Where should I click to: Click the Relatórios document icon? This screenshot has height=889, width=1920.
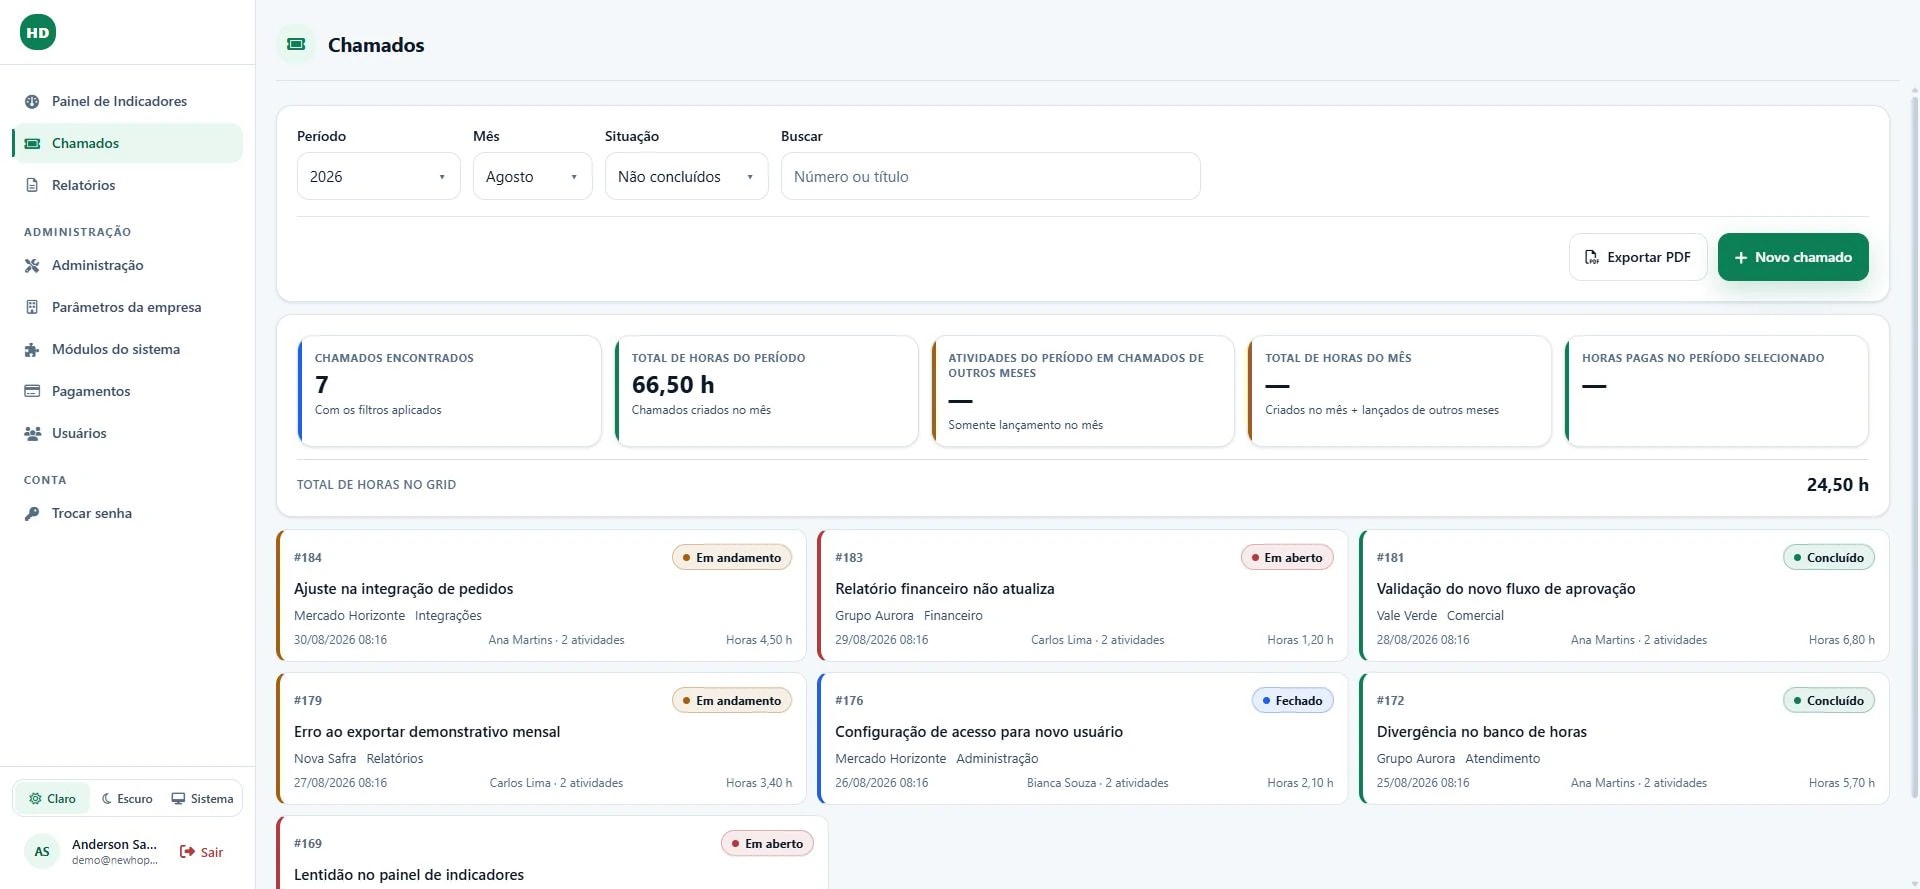click(x=32, y=185)
